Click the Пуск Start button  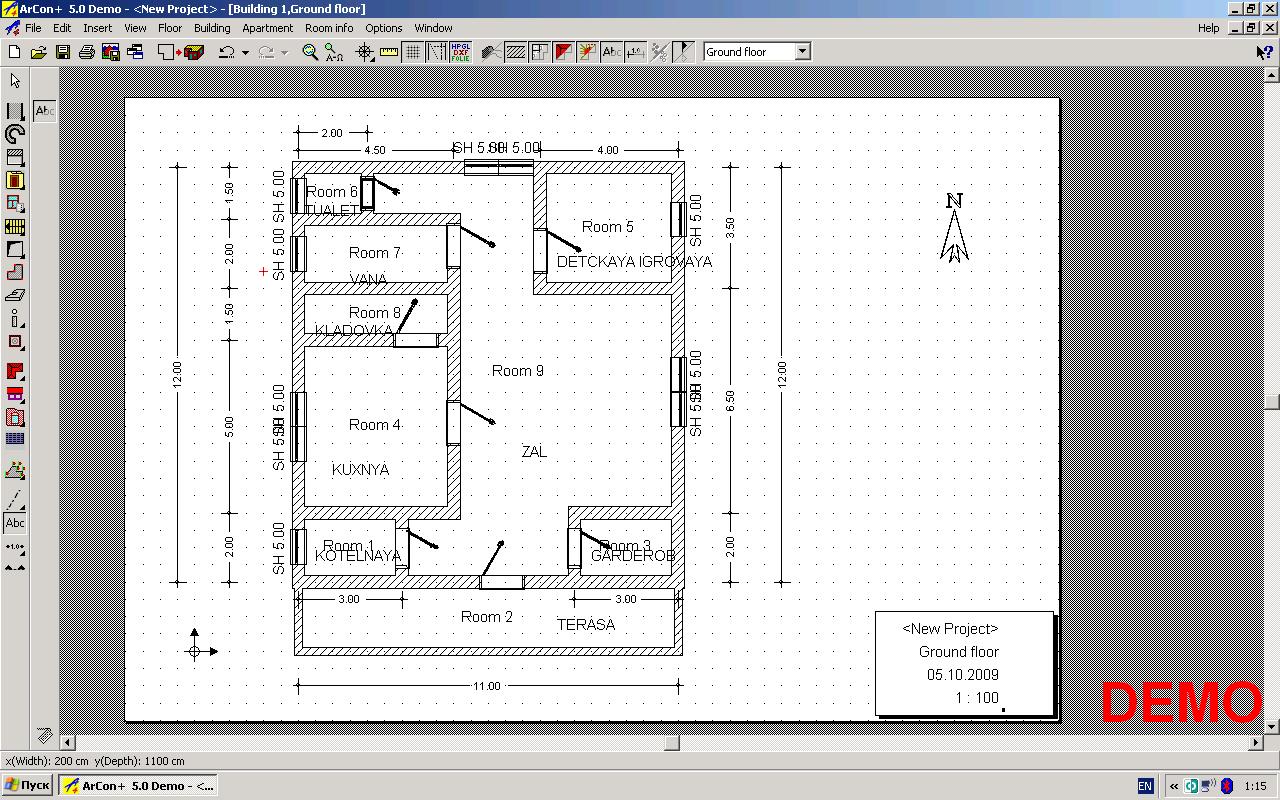(27, 786)
